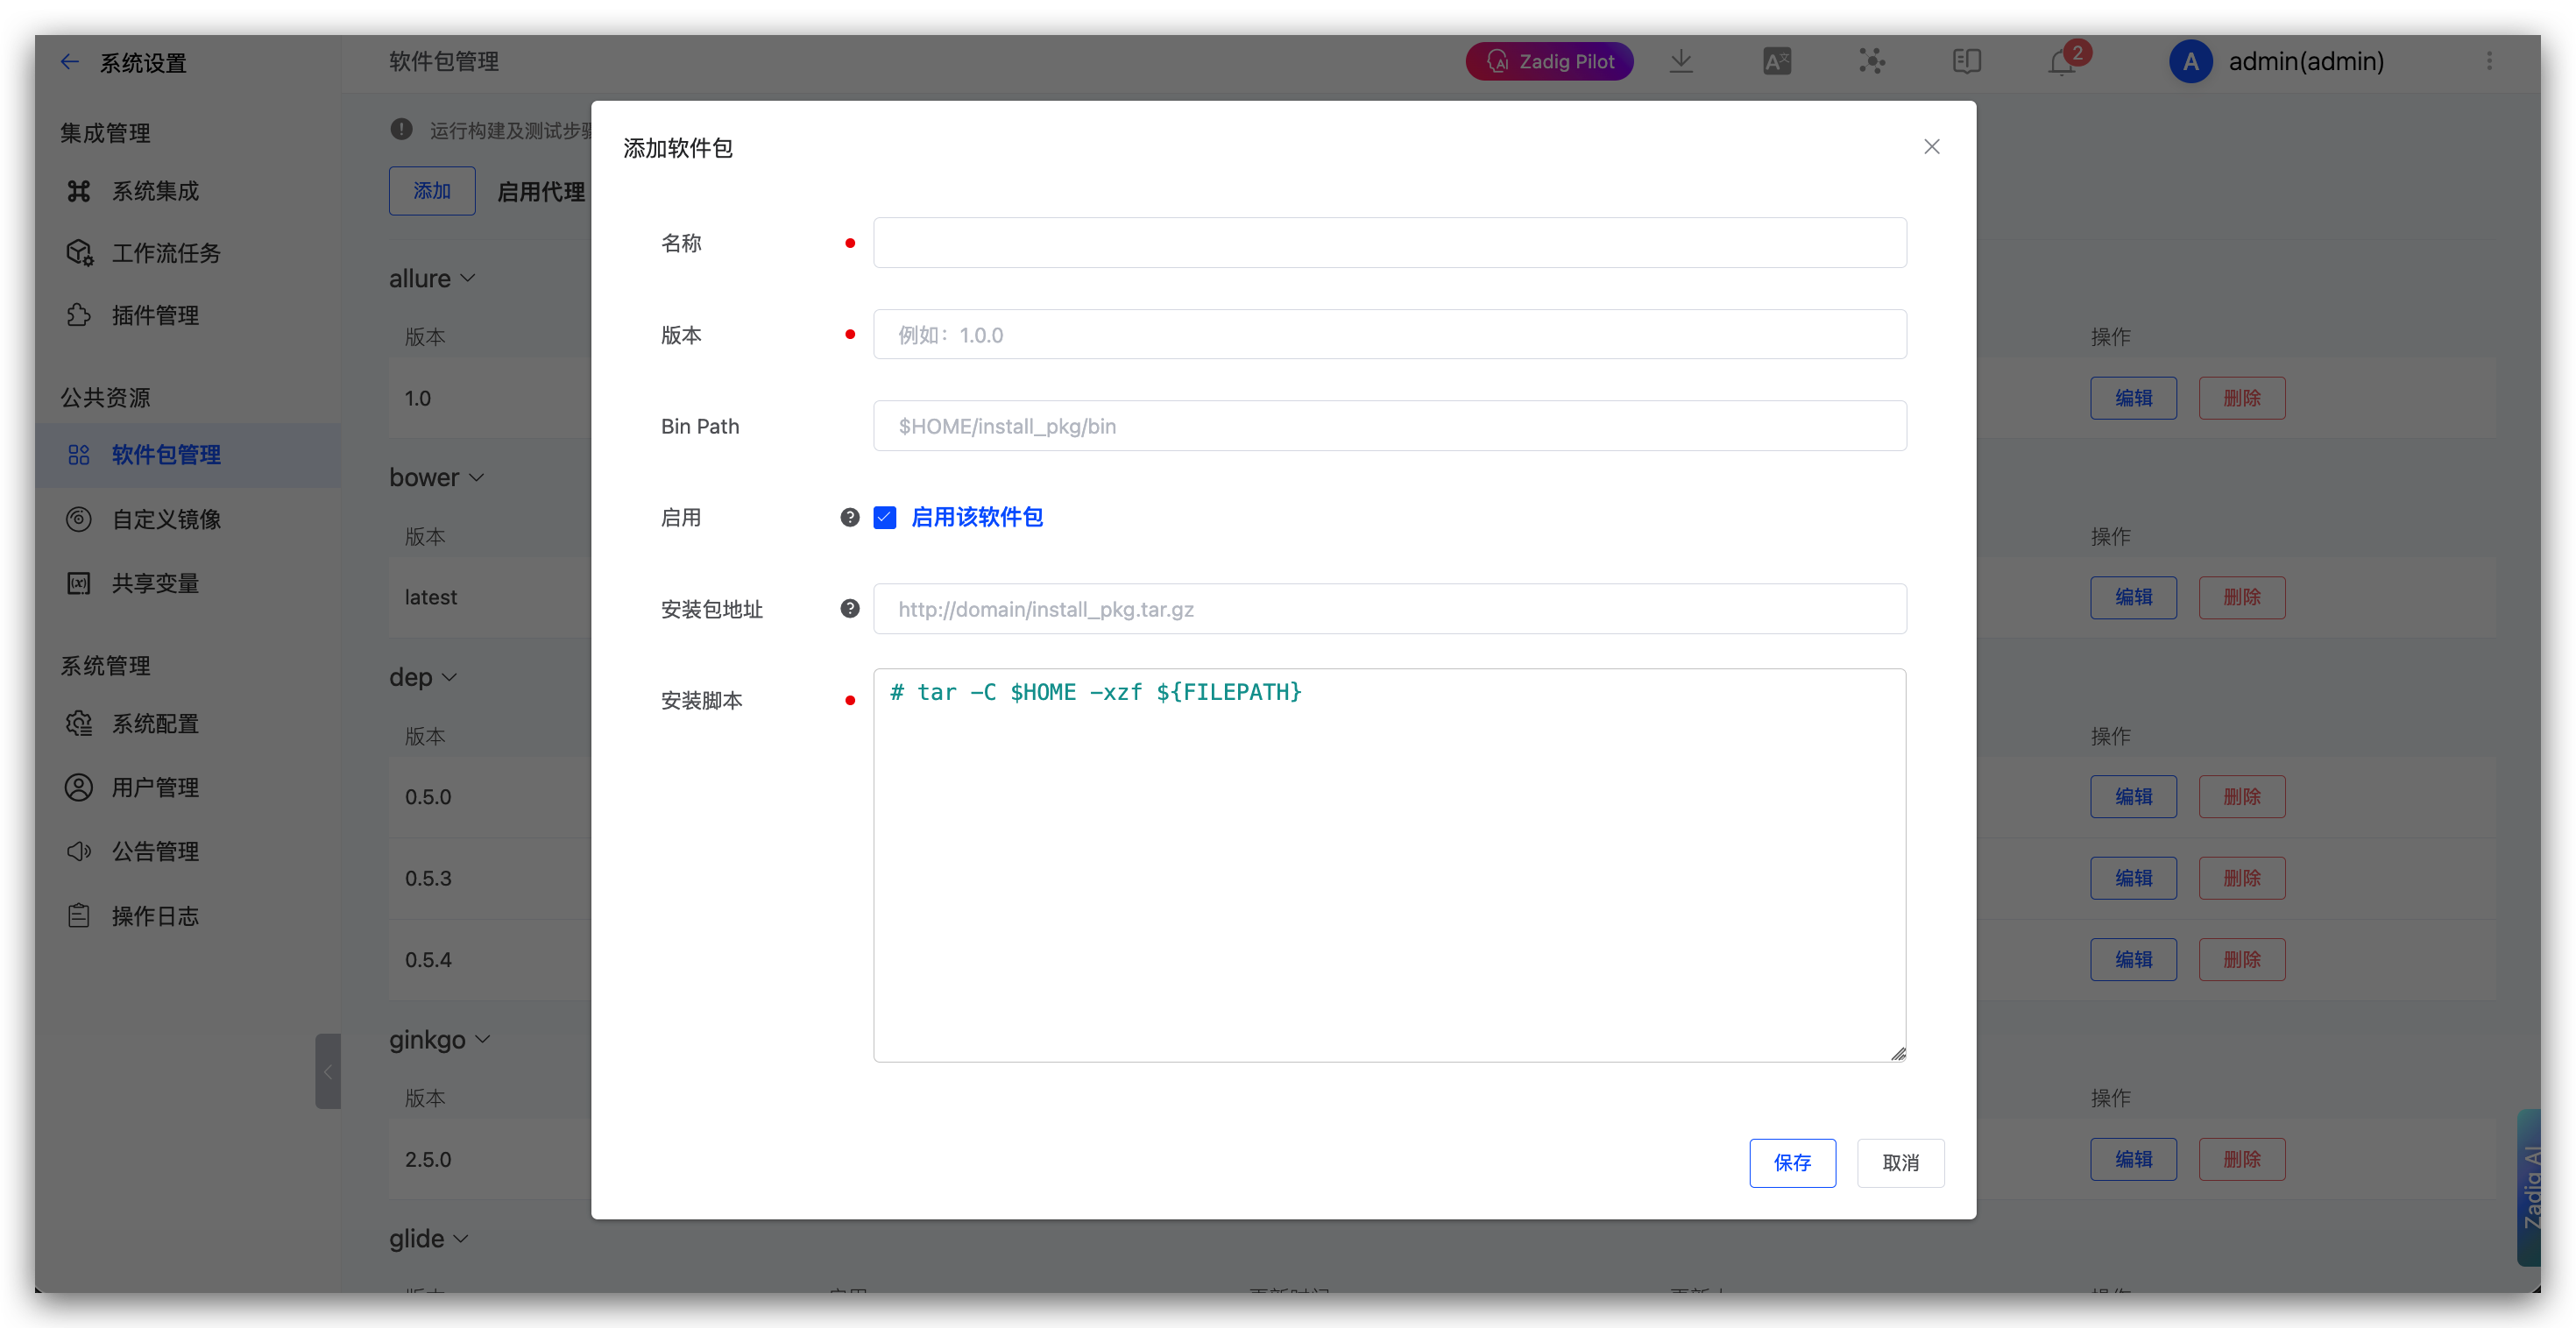The width and height of the screenshot is (2576, 1328).
Task: Click the vertical three-dot menu icon
Action: pyautogui.click(x=2489, y=61)
